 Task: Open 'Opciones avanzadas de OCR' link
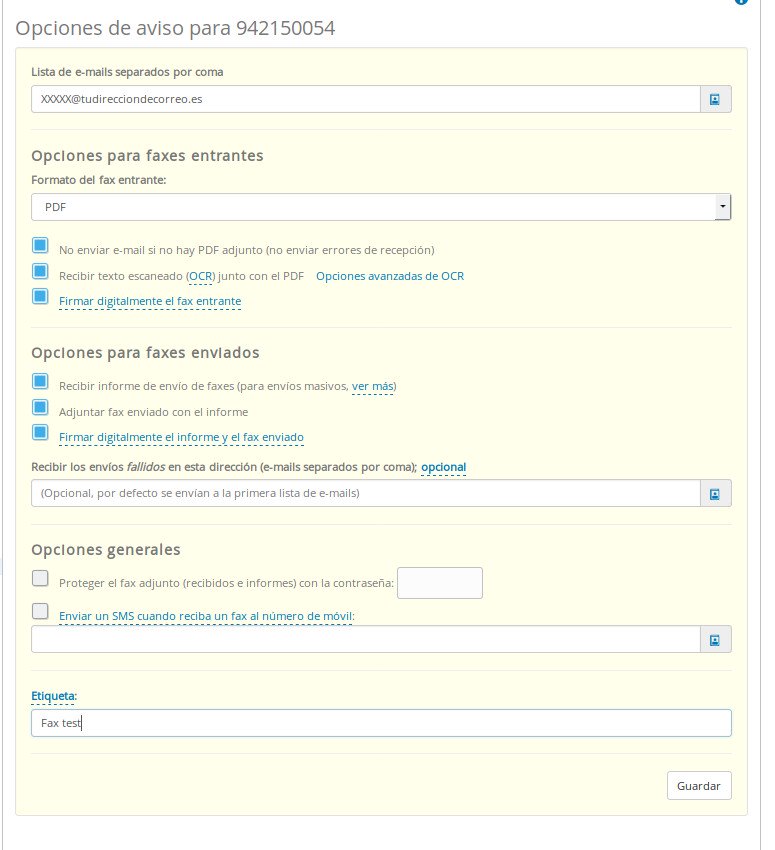[x=390, y=276]
